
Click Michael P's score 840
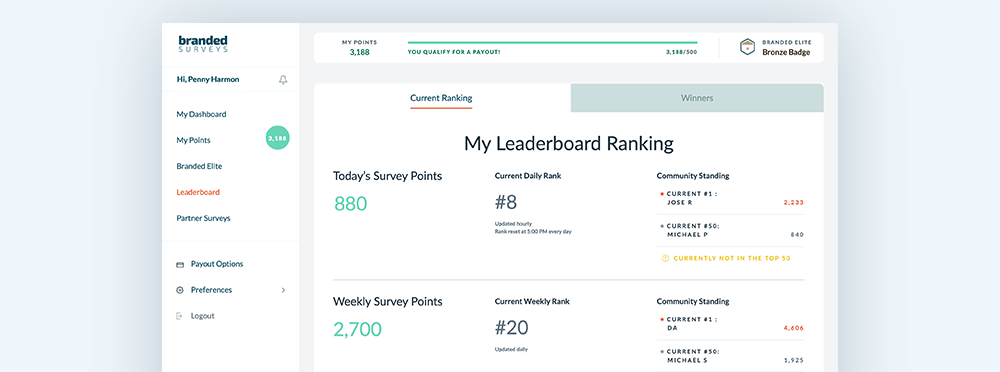(x=797, y=235)
